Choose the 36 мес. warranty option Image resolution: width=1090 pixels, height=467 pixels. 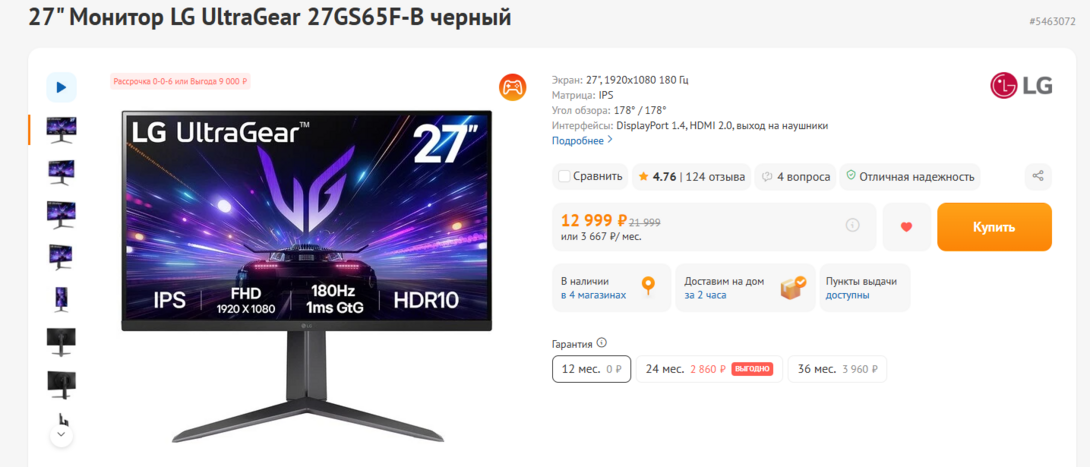click(x=837, y=369)
